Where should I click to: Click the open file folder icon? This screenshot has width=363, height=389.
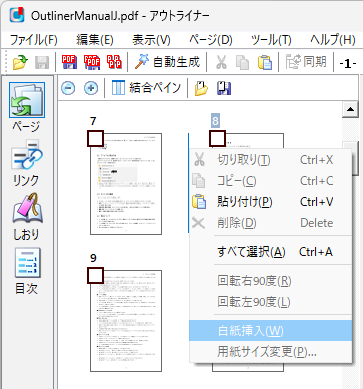coord(20,62)
